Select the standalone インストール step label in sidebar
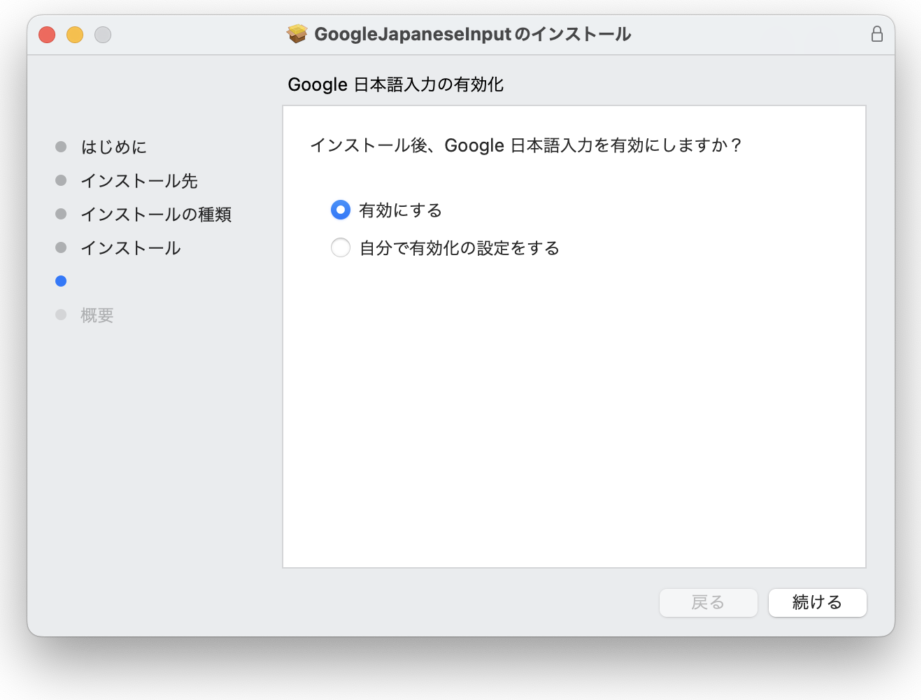The width and height of the screenshot is (921, 700). tap(130, 248)
